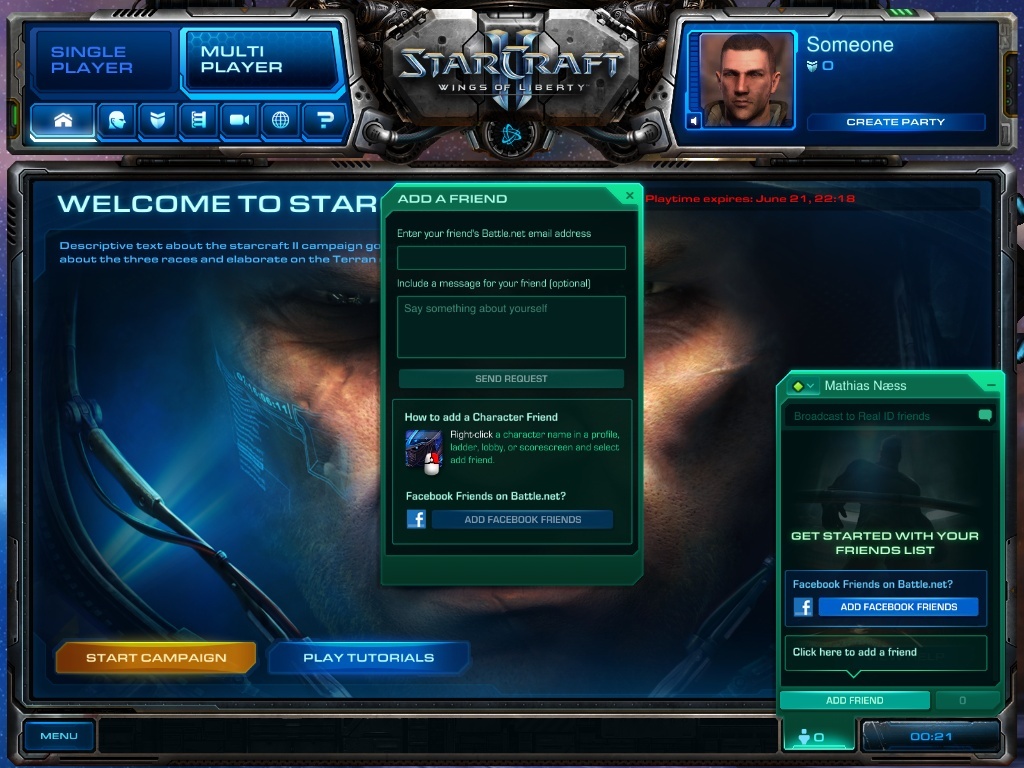
Task: Open the player profile head icon
Action: [x=117, y=120]
